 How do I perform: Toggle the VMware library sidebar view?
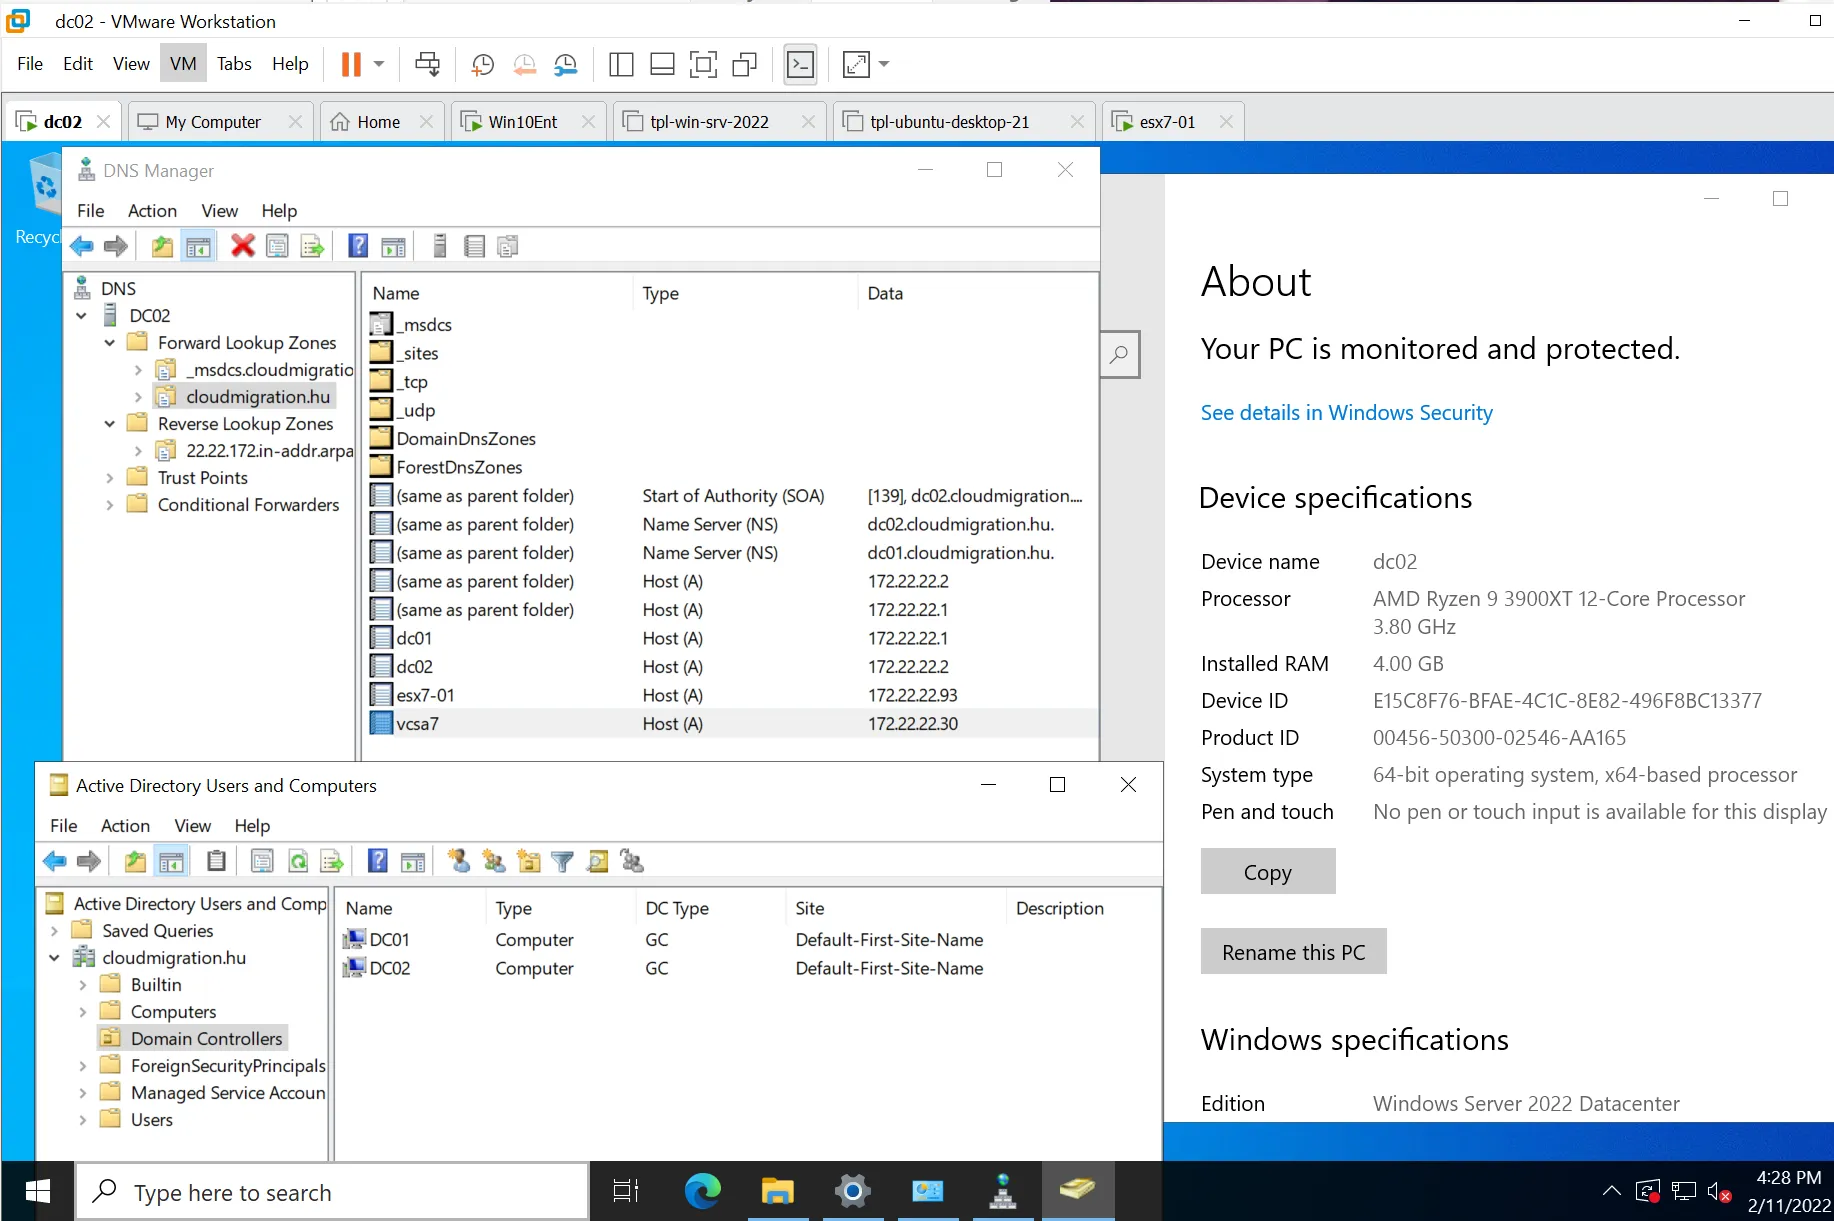point(621,65)
